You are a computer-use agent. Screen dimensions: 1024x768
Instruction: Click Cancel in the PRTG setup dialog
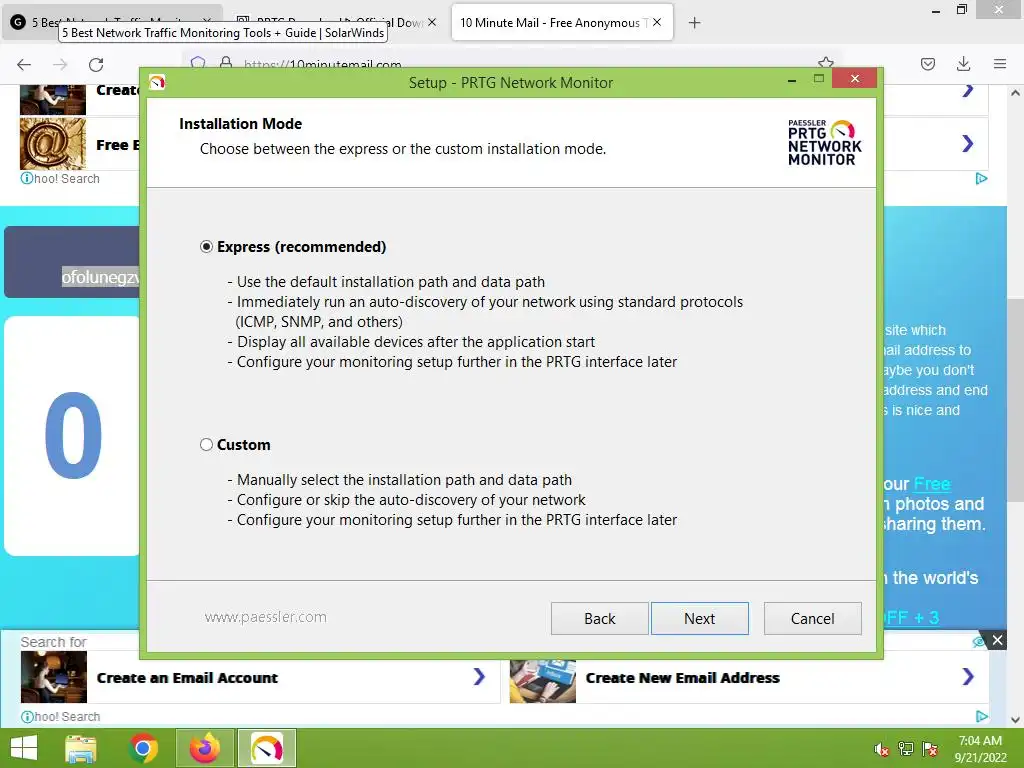pos(812,618)
